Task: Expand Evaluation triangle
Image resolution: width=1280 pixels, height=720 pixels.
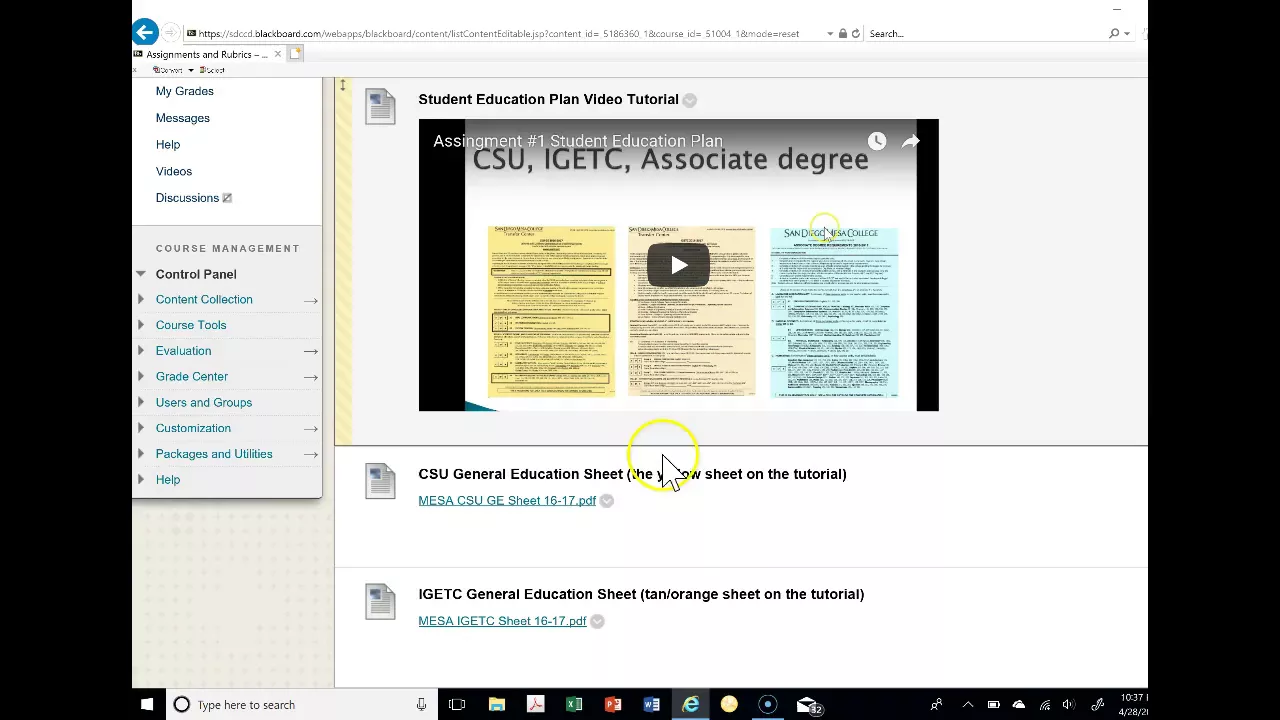Action: coord(141,351)
